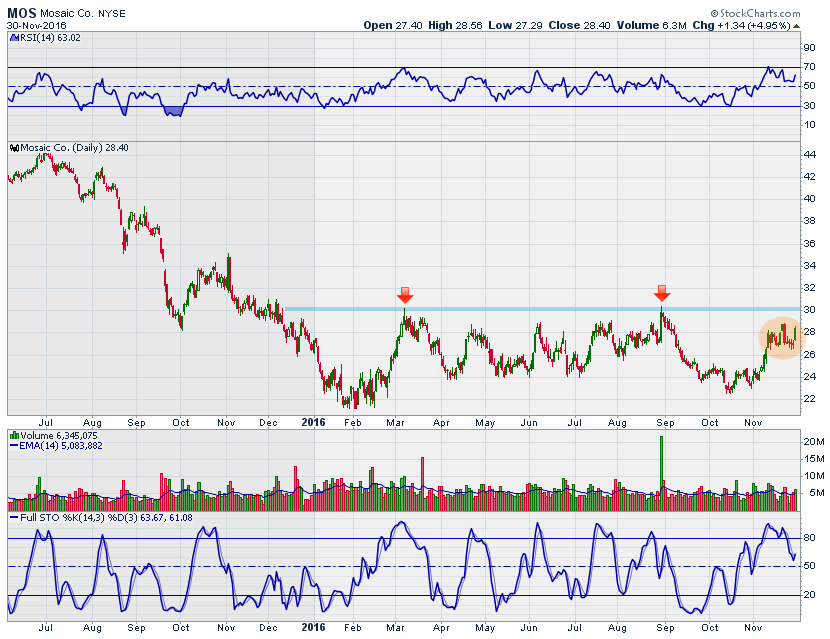Click the 15M label on the volume axis
Image resolution: width=830 pixels, height=639 pixels.
[814, 459]
